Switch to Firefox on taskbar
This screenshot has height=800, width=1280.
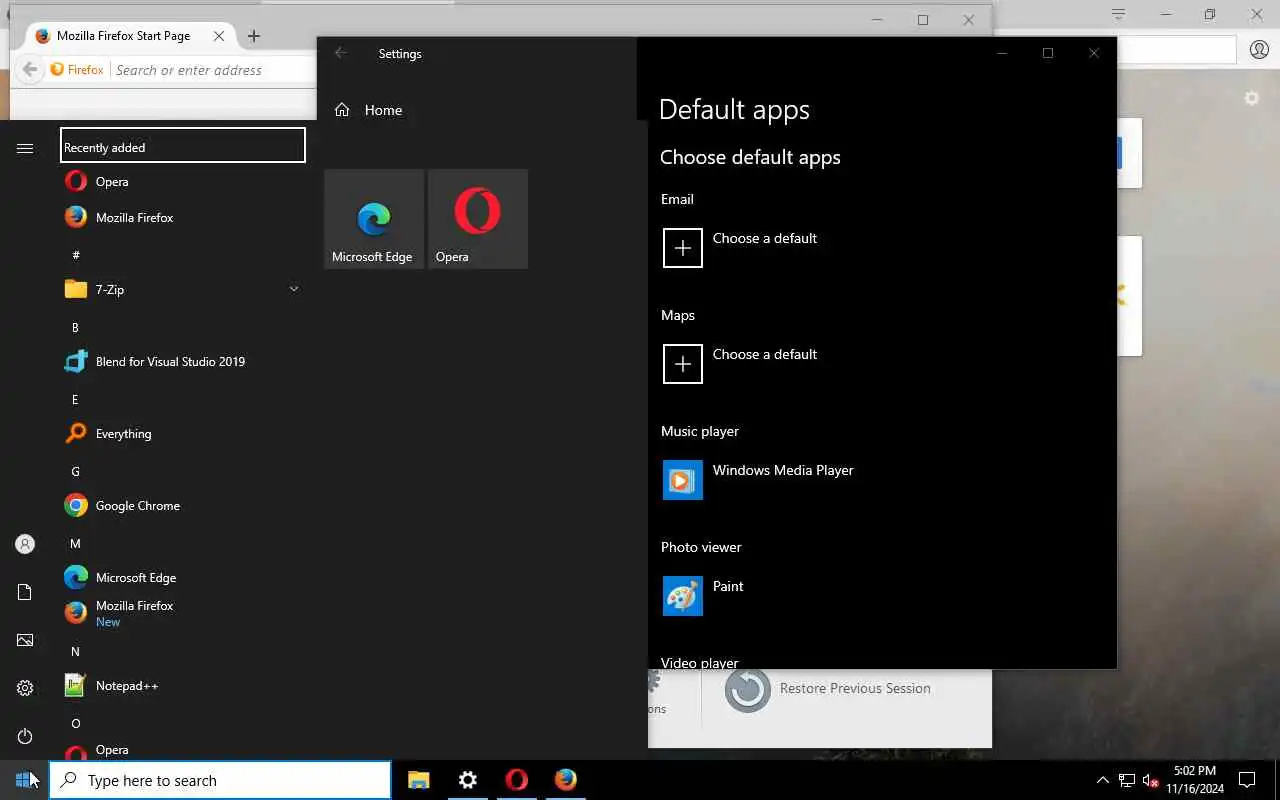tap(566, 780)
